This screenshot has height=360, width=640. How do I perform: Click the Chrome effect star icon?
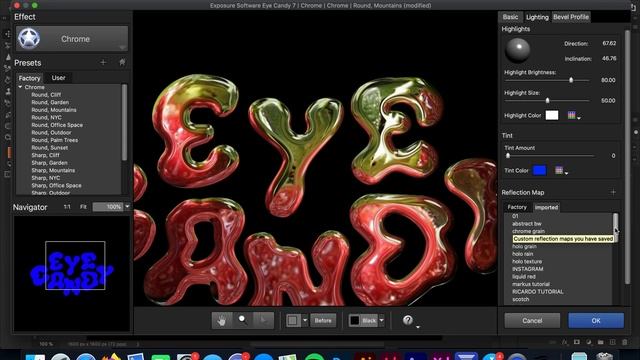click(29, 39)
